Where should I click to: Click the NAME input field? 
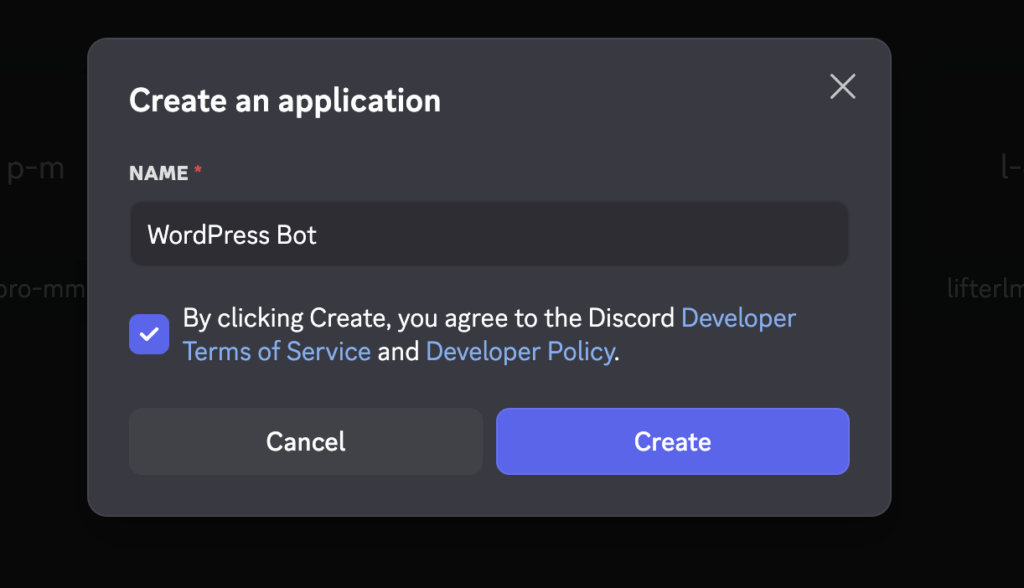[x=489, y=235]
